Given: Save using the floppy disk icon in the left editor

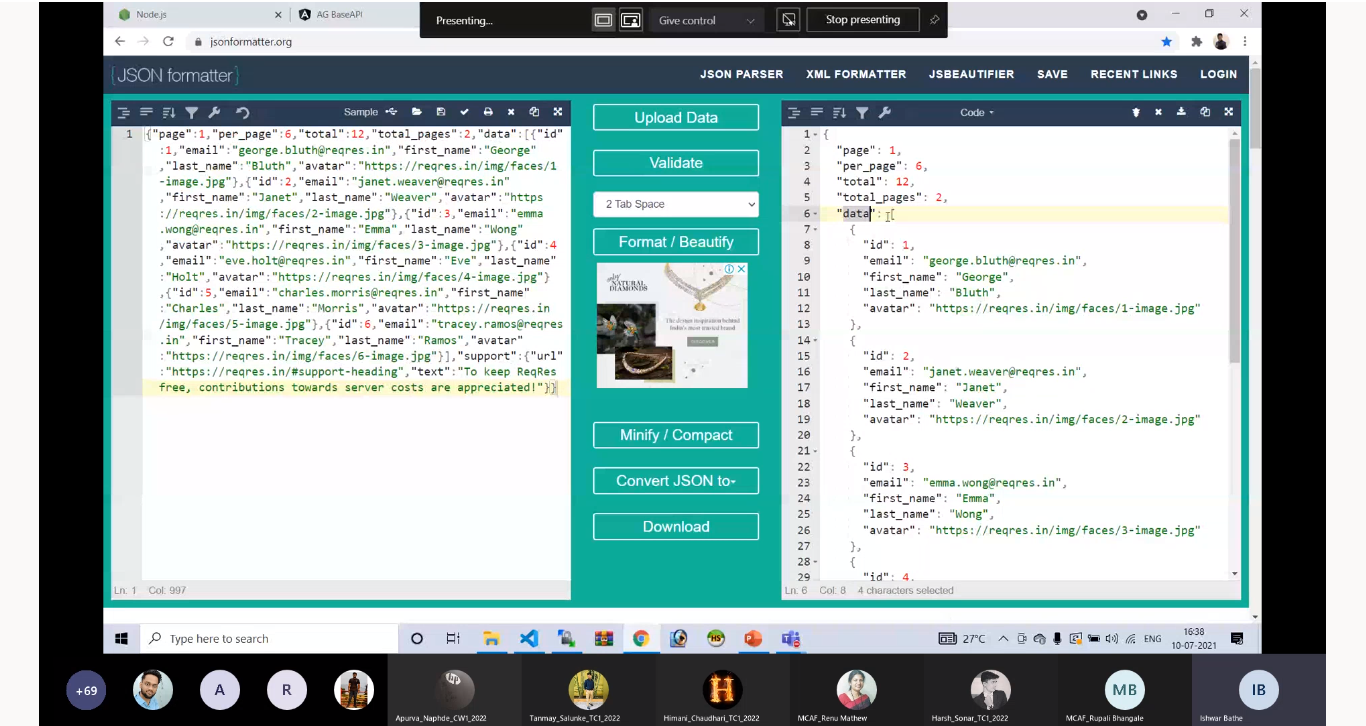Looking at the screenshot, I should point(441,112).
